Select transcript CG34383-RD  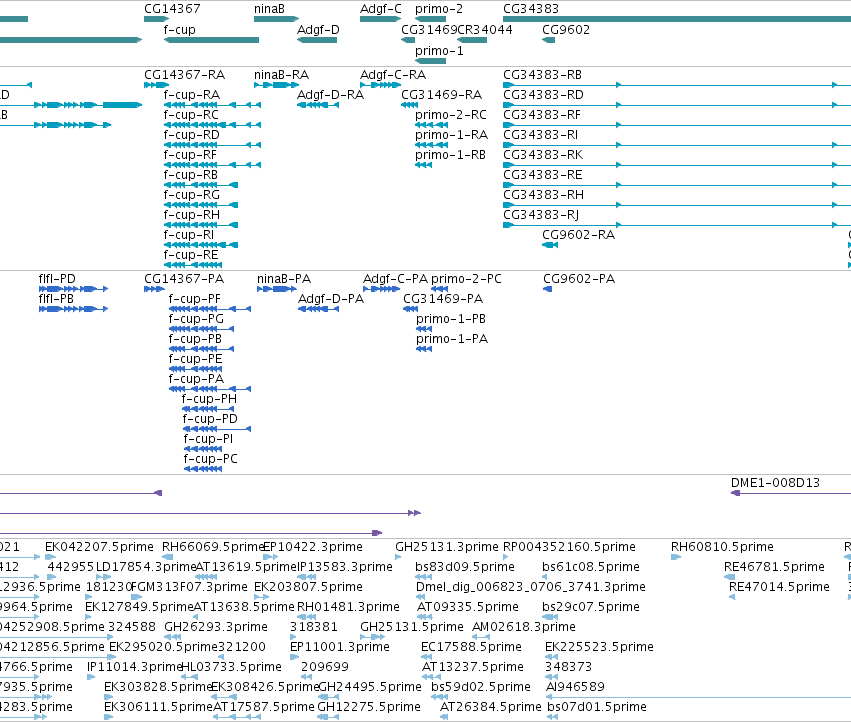[x=543, y=95]
